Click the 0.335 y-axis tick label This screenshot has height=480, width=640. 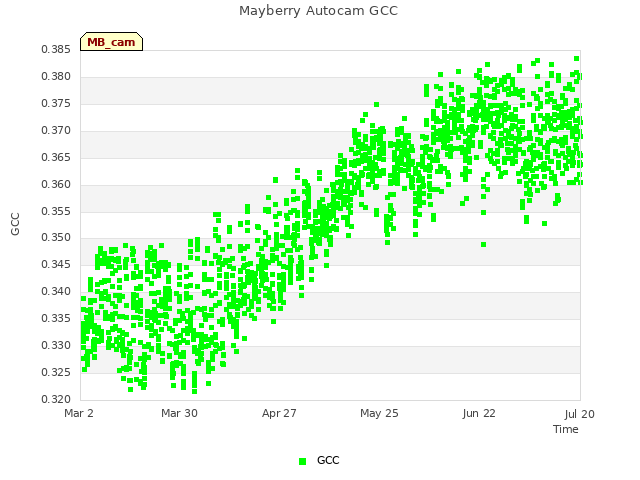[56, 318]
